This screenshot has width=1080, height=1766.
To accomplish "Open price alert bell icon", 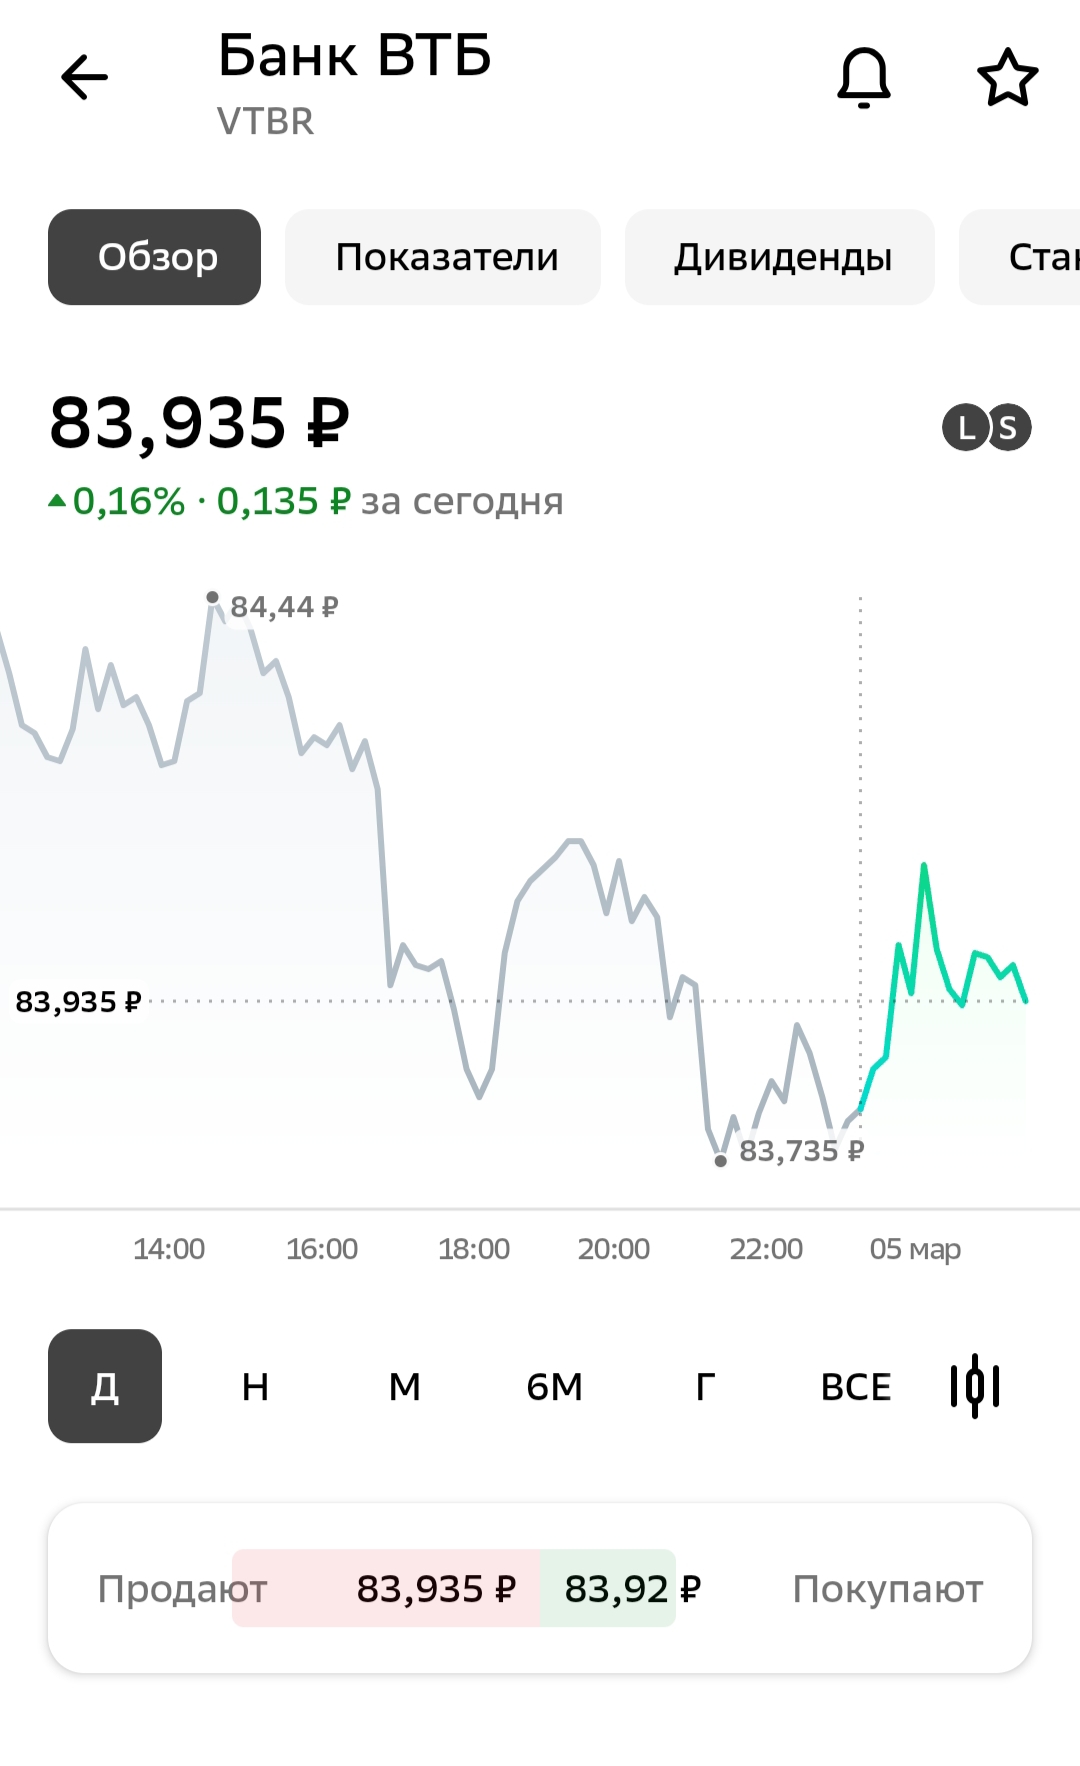I will click(x=863, y=78).
